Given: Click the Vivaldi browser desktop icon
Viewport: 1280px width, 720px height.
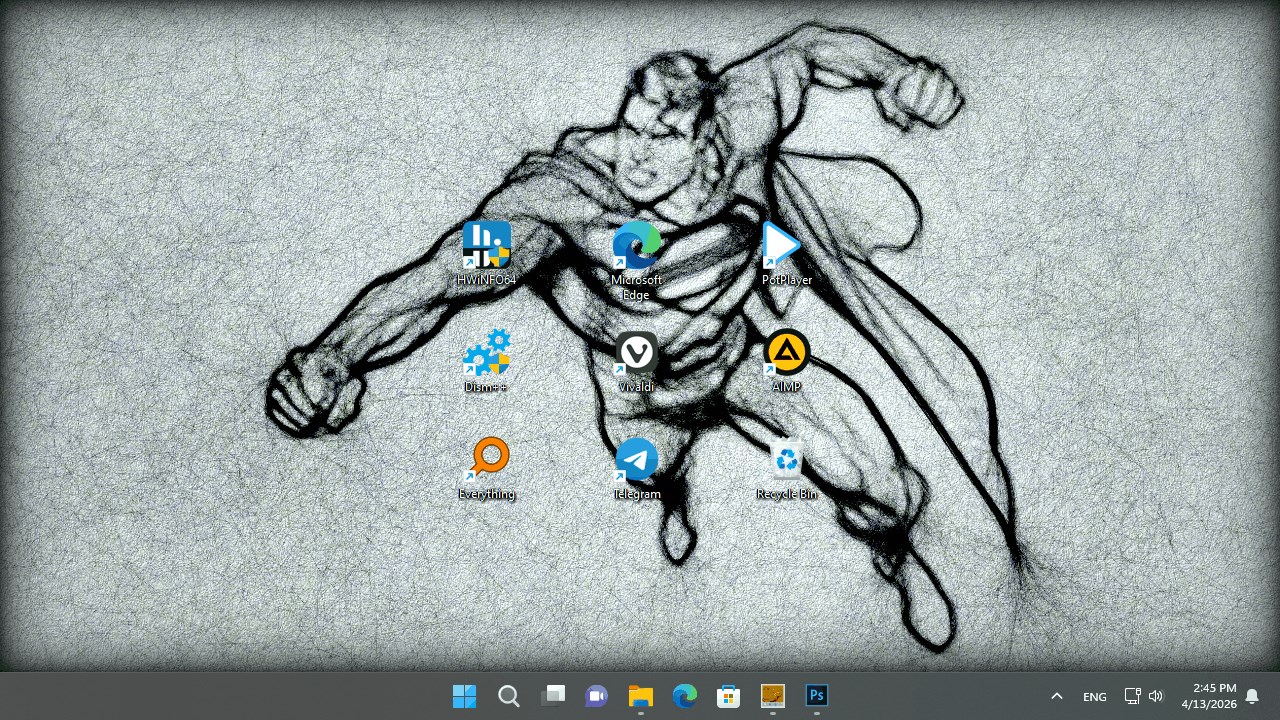Looking at the screenshot, I should 637,353.
